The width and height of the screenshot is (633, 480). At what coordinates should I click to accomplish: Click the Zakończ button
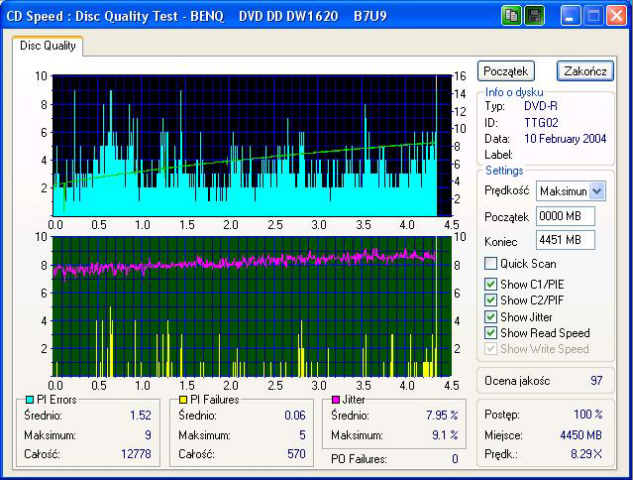pos(585,71)
